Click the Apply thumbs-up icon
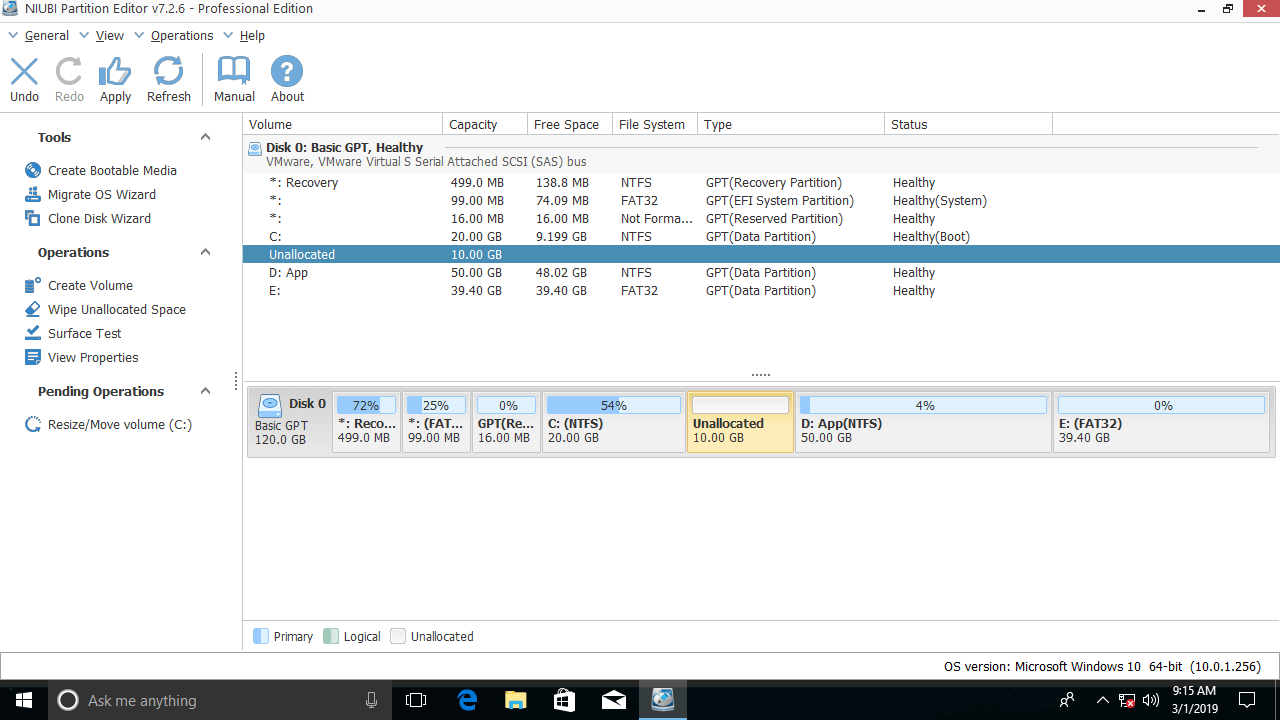 pos(115,72)
